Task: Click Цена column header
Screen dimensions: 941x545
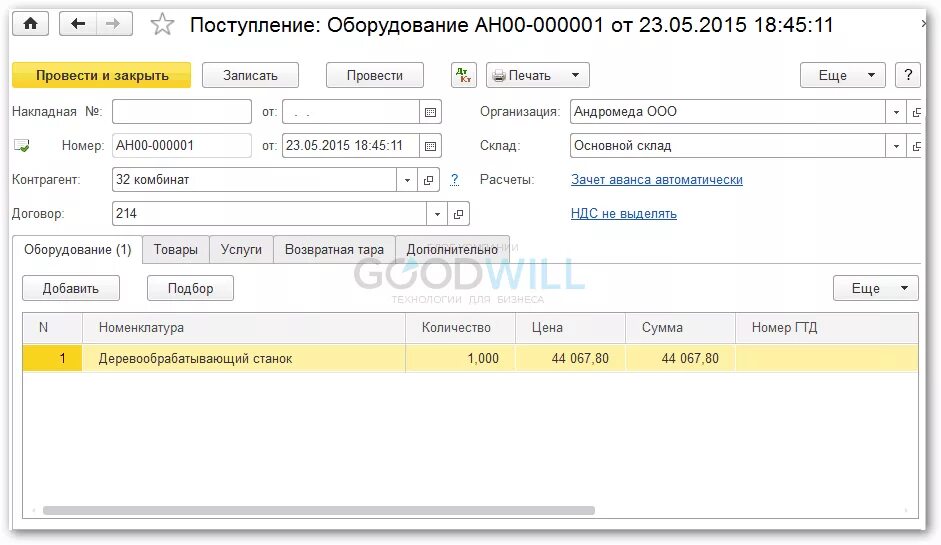Action: click(570, 328)
